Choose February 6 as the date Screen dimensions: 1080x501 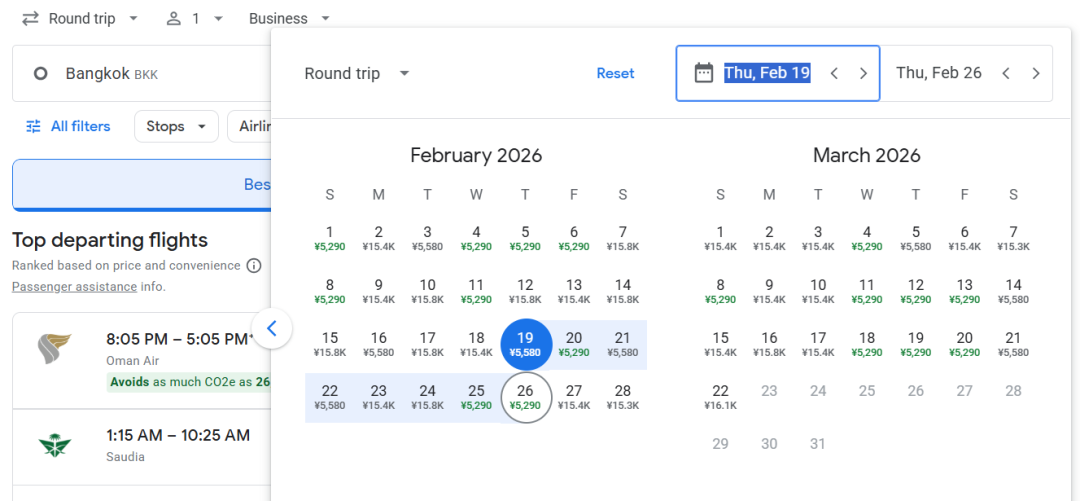574,238
